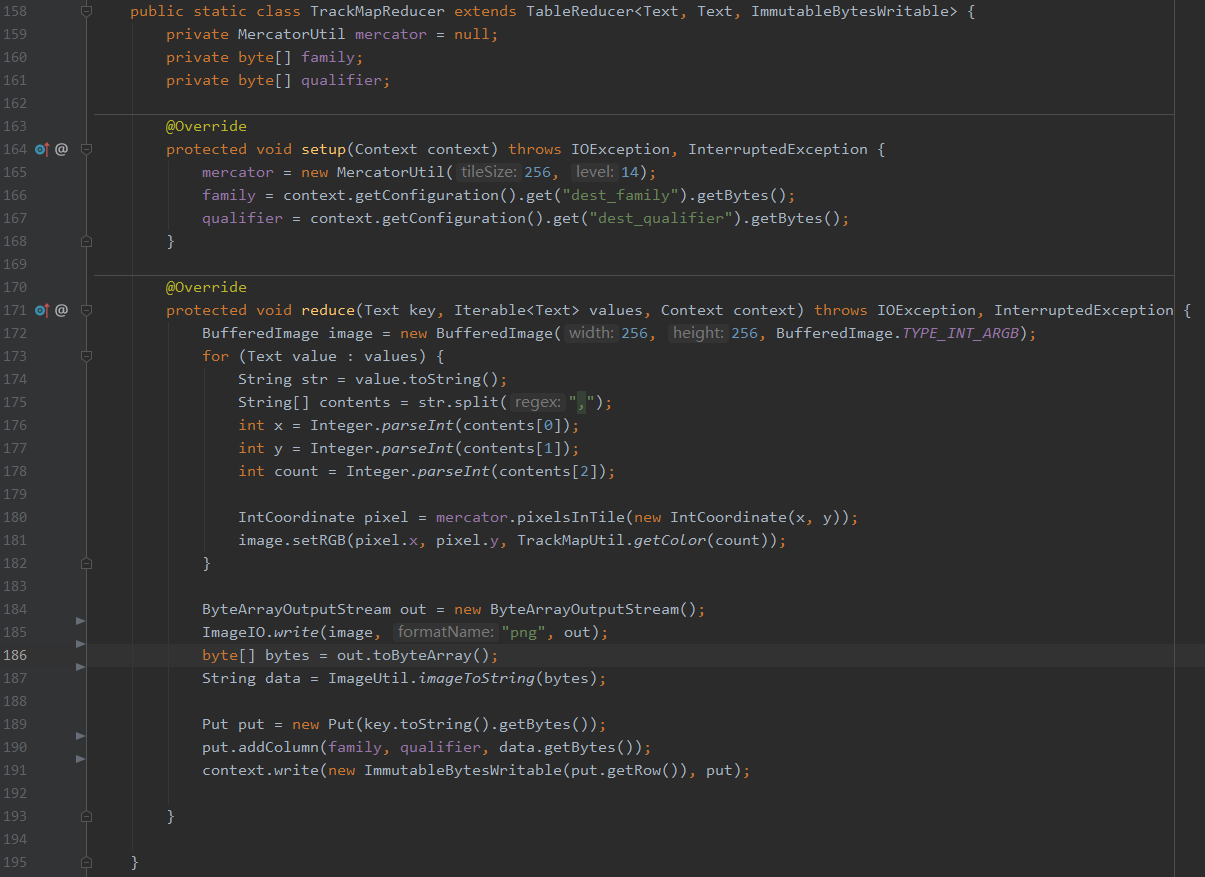Click line number 186 in the gutter
The image size is (1205, 877).
15,655
